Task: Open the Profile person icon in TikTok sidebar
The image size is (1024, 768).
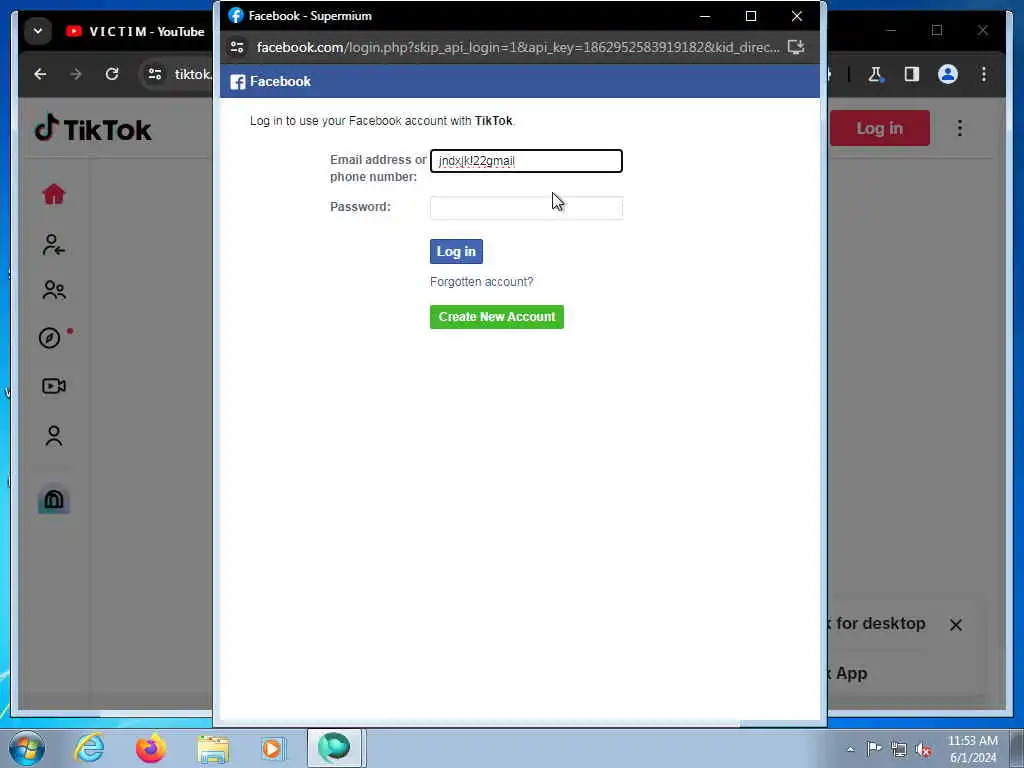Action: pyautogui.click(x=54, y=436)
